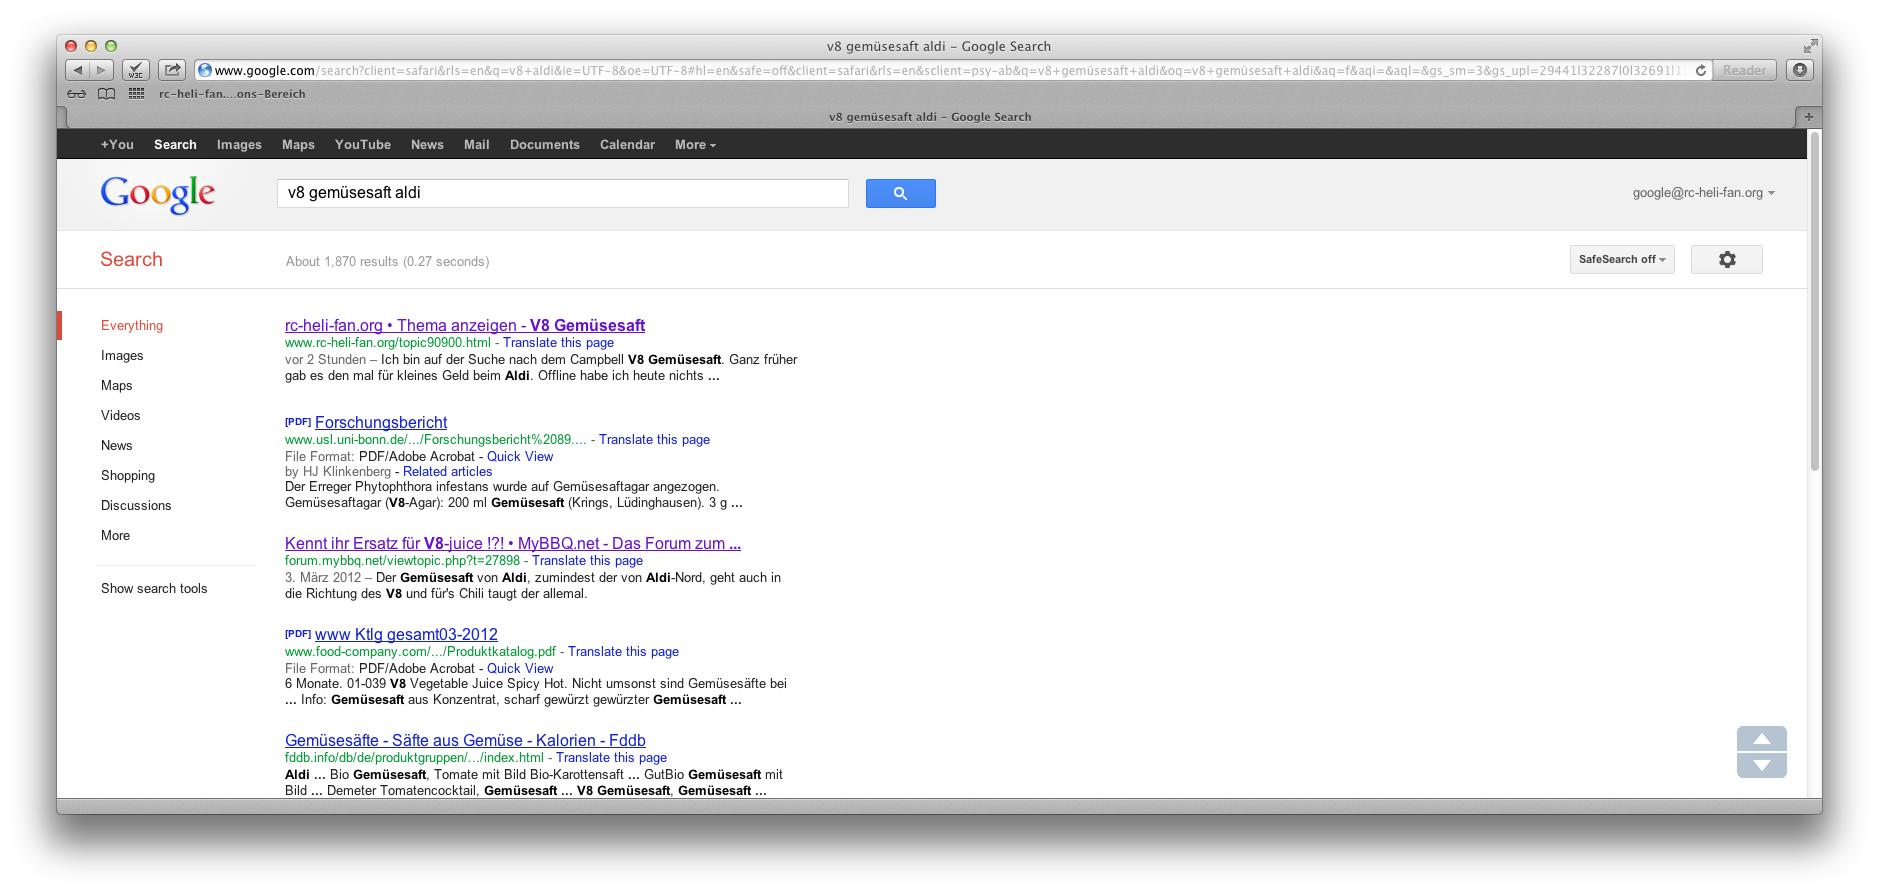Open Mail in the Google bar
This screenshot has width=1879, height=893.
[477, 145]
